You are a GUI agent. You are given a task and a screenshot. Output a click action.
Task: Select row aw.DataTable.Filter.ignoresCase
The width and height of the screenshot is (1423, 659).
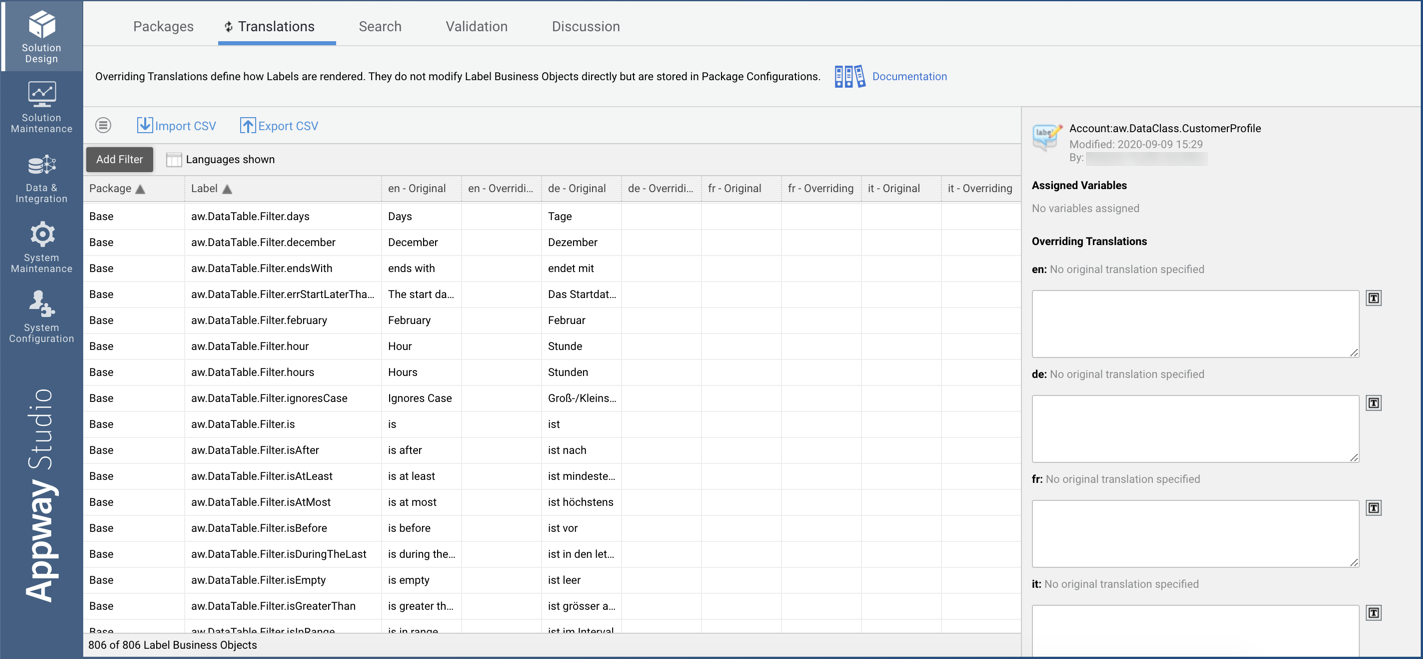pos(552,398)
